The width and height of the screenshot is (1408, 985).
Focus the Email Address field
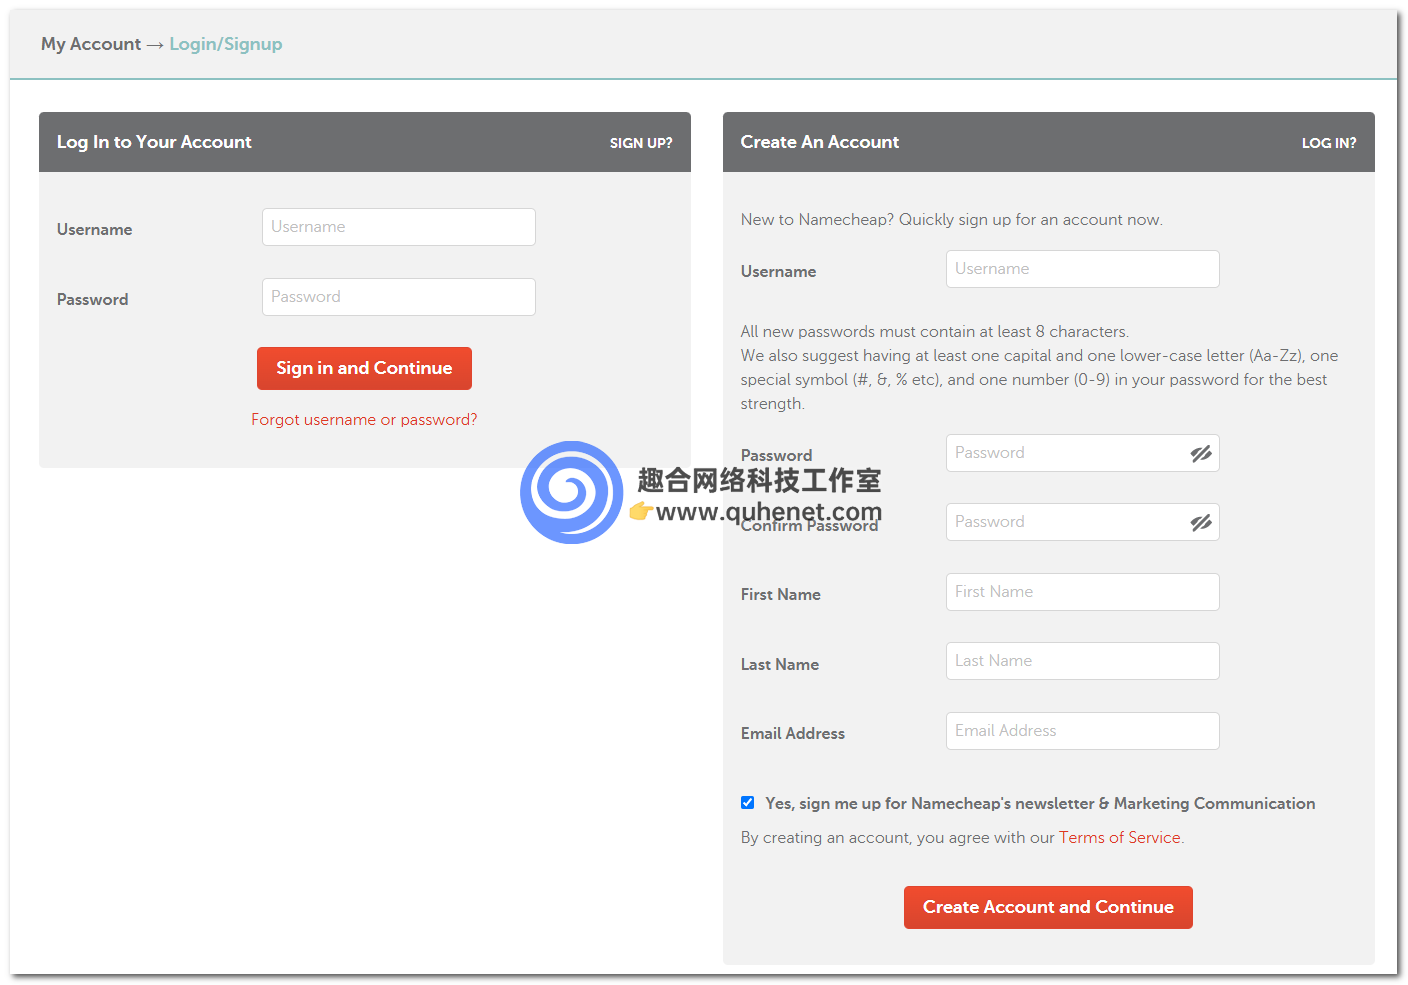[1083, 731]
